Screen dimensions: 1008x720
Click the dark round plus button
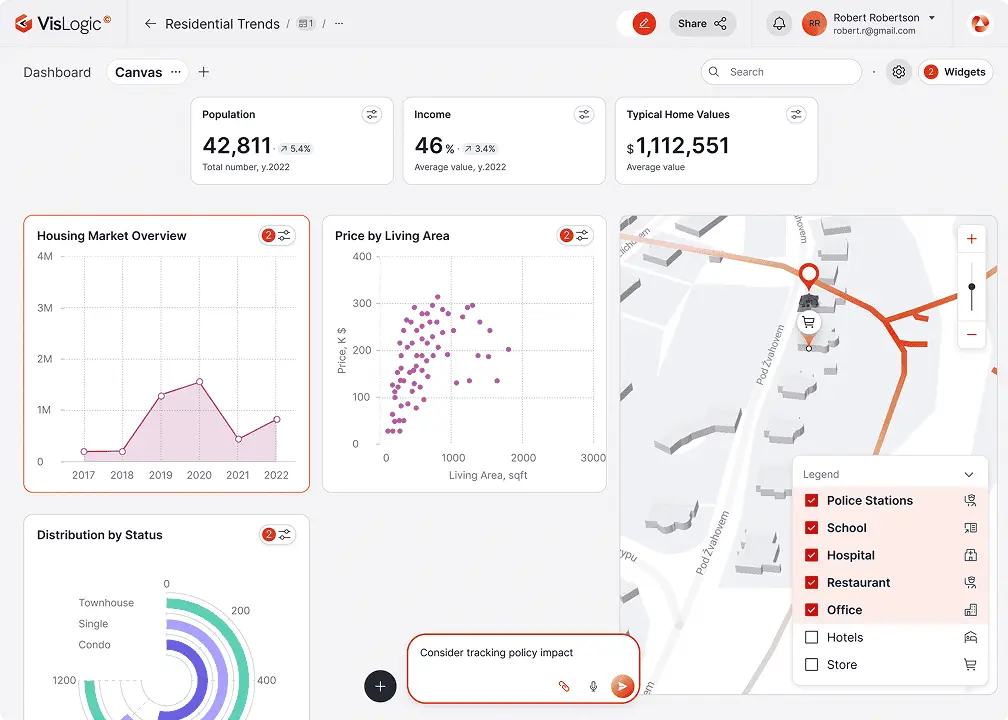[380, 686]
